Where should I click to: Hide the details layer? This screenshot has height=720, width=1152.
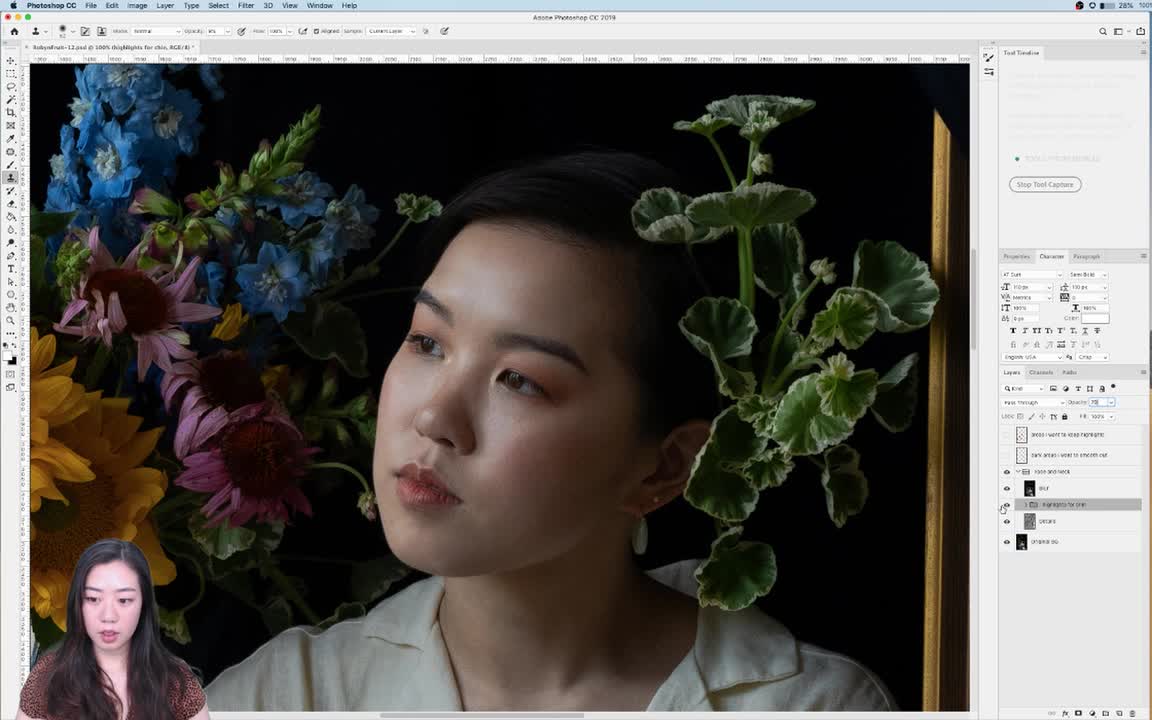click(1007, 521)
